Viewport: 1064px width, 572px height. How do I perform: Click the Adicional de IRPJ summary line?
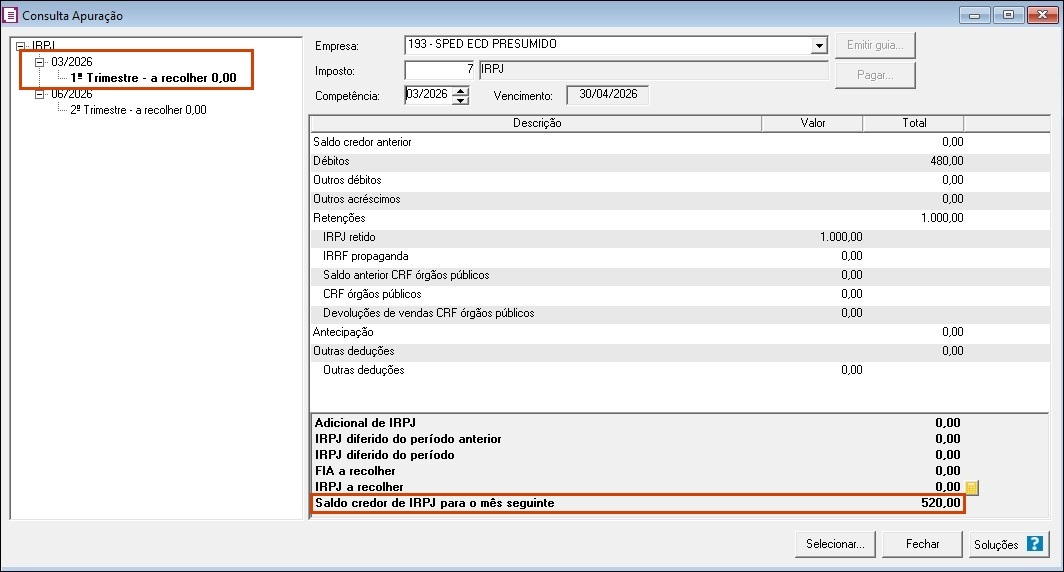[x=638, y=423]
